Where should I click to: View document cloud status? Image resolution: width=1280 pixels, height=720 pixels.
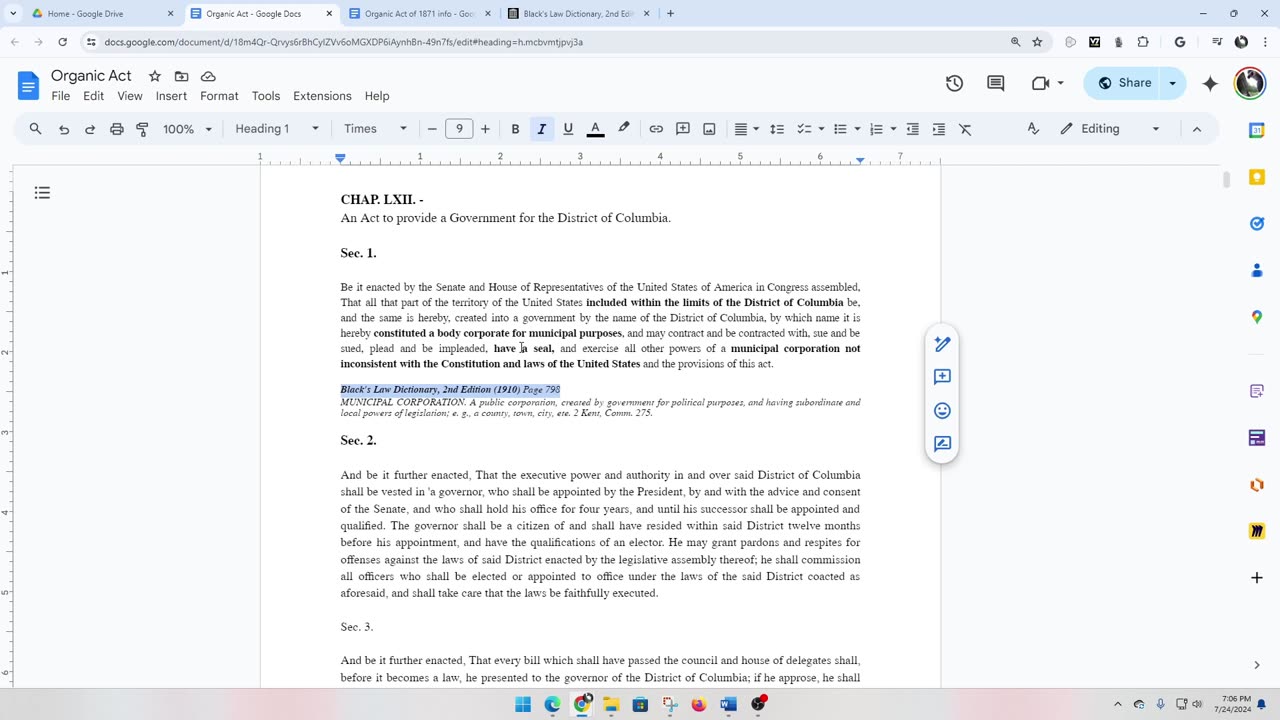(x=208, y=76)
